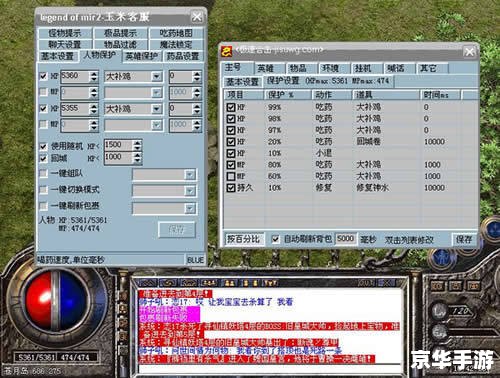Select the 修复神水 cell
This screenshot has width=500, height=378.
click(x=373, y=188)
